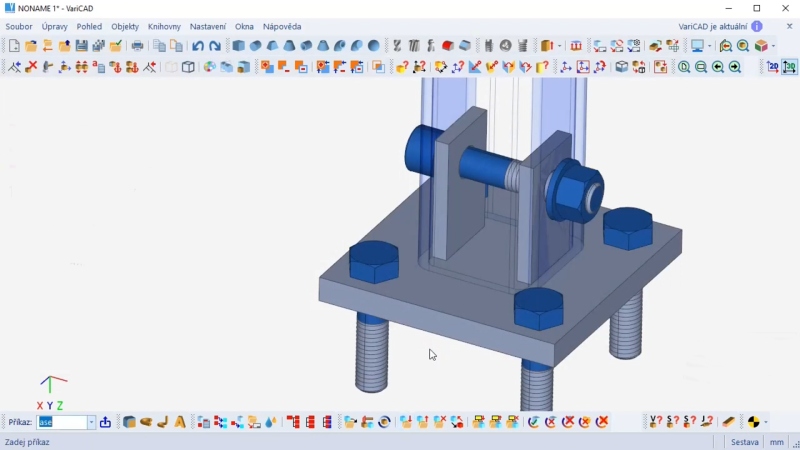The image size is (800, 450).
Task: Open the Nápověda menu
Action: (x=282, y=27)
